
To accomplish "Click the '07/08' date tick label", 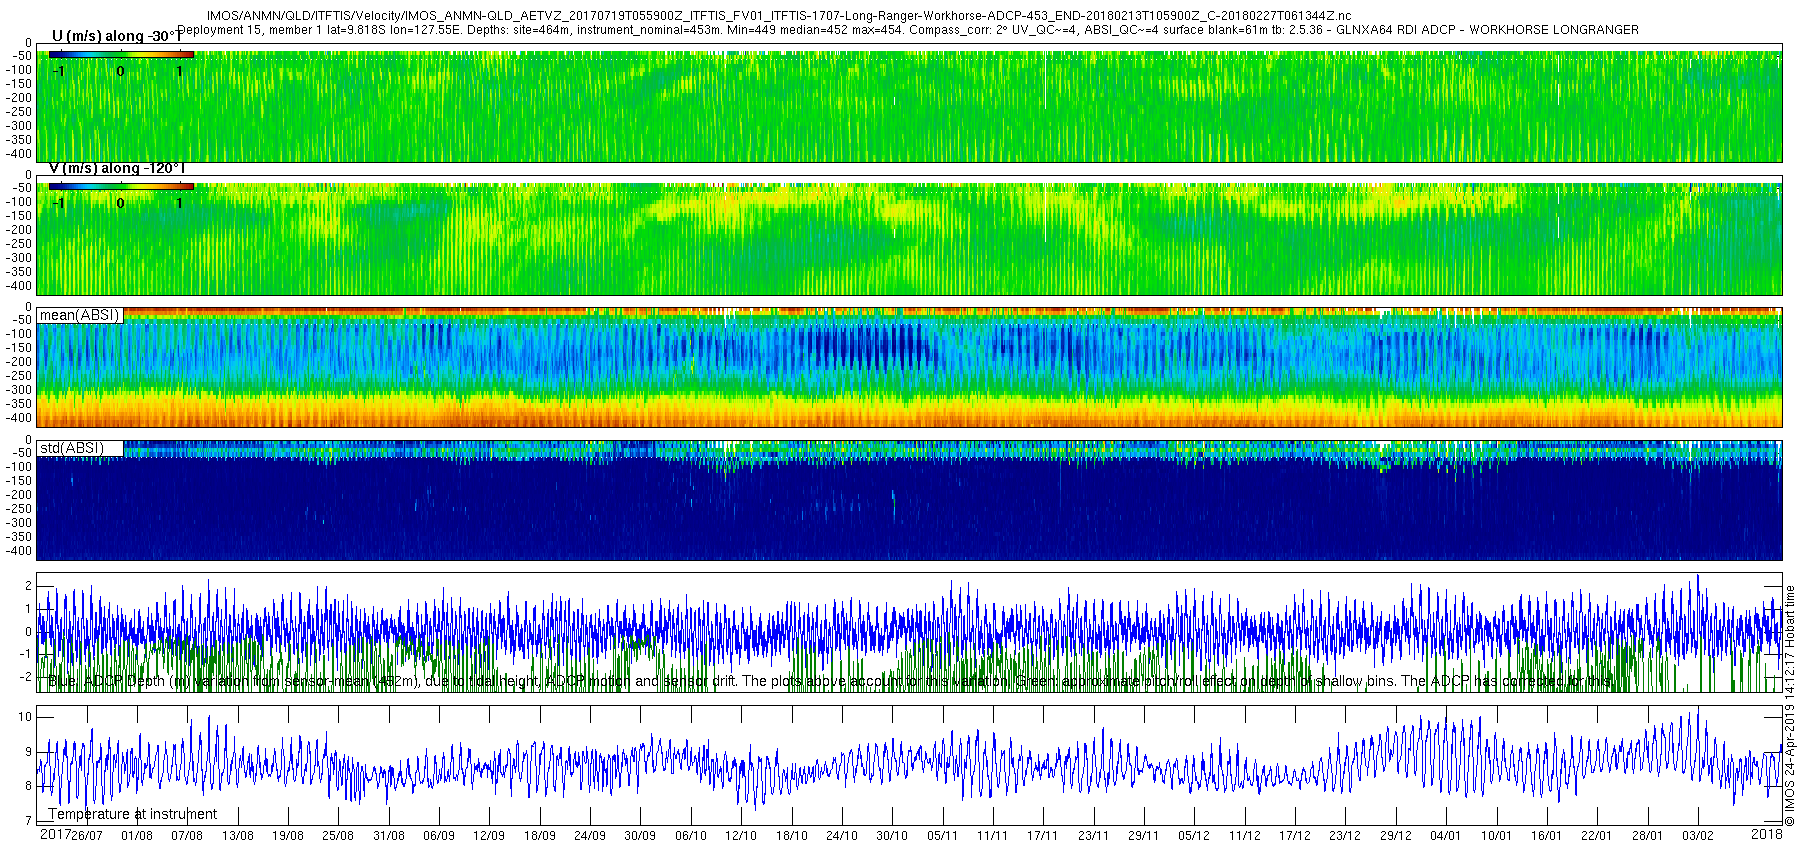I will 187,836.
